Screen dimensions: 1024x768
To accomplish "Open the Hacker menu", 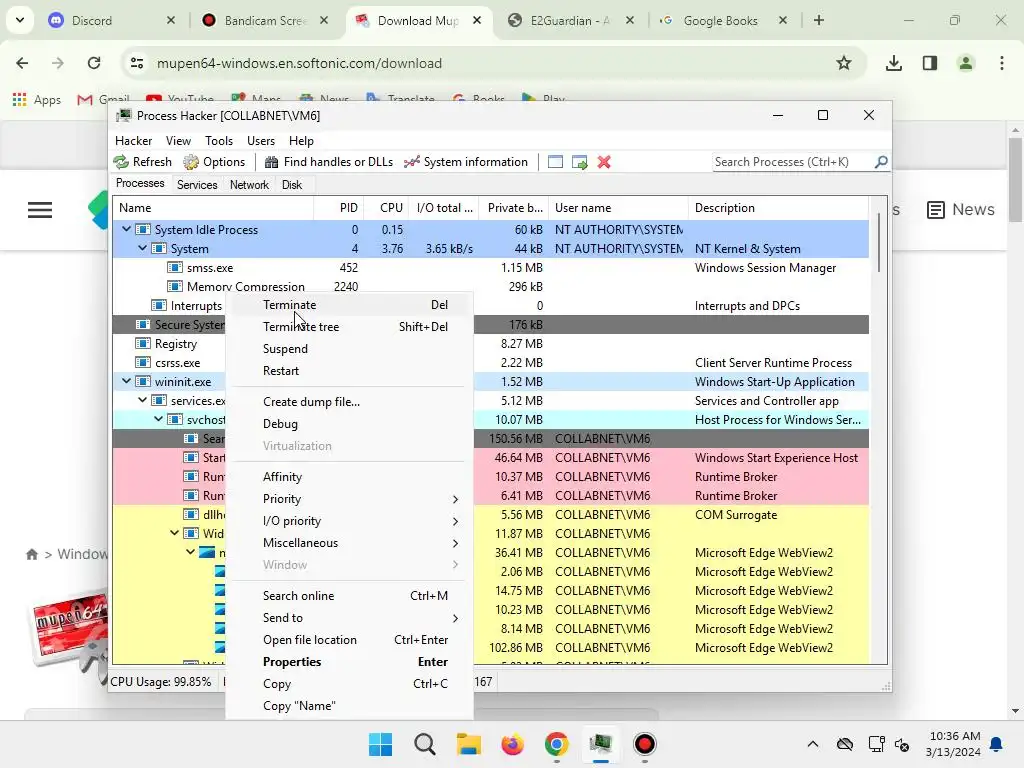I will 133,141.
